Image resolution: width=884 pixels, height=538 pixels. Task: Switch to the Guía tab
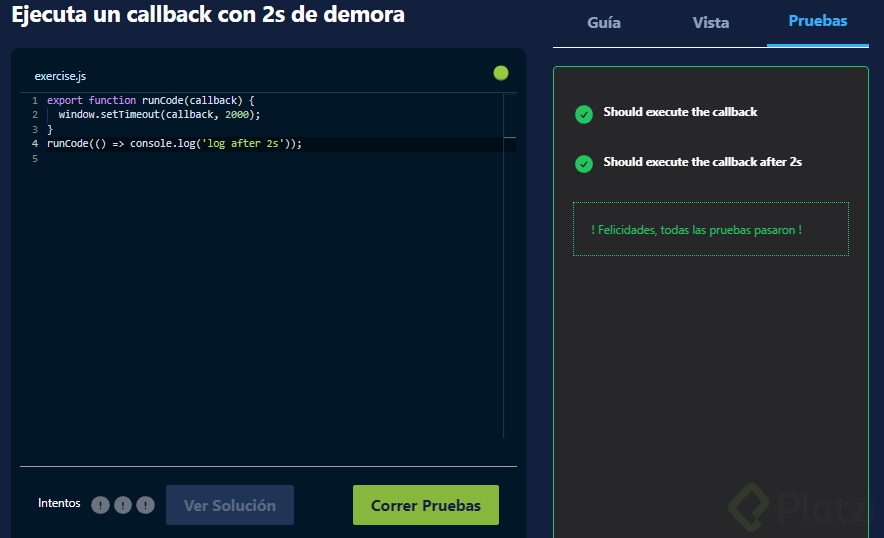[604, 23]
